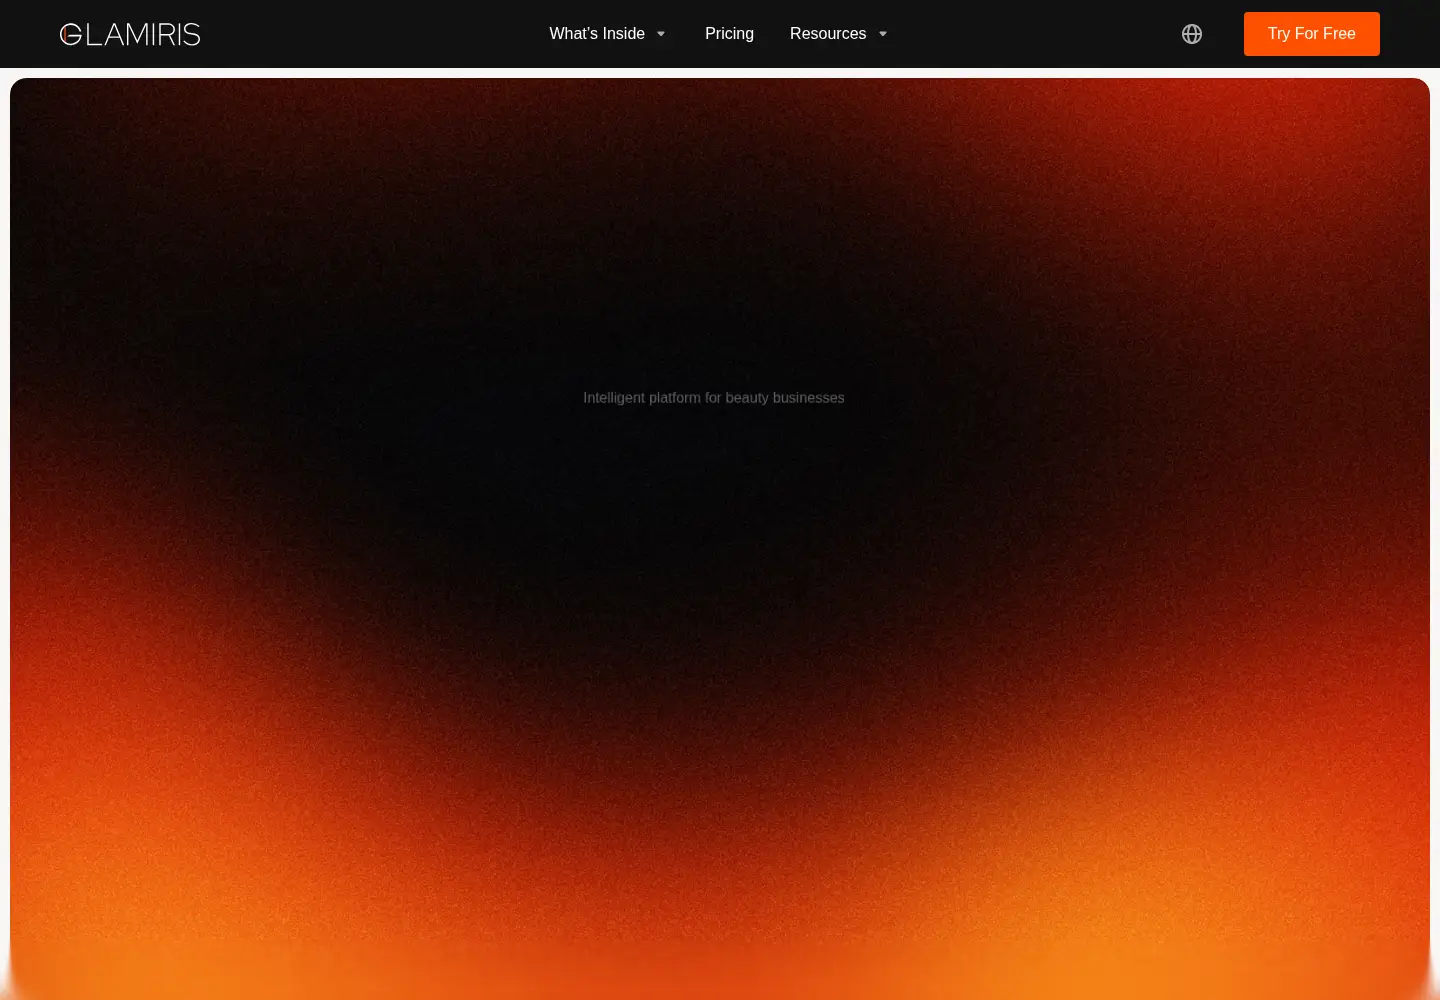Go to the Pricing page

click(x=729, y=34)
